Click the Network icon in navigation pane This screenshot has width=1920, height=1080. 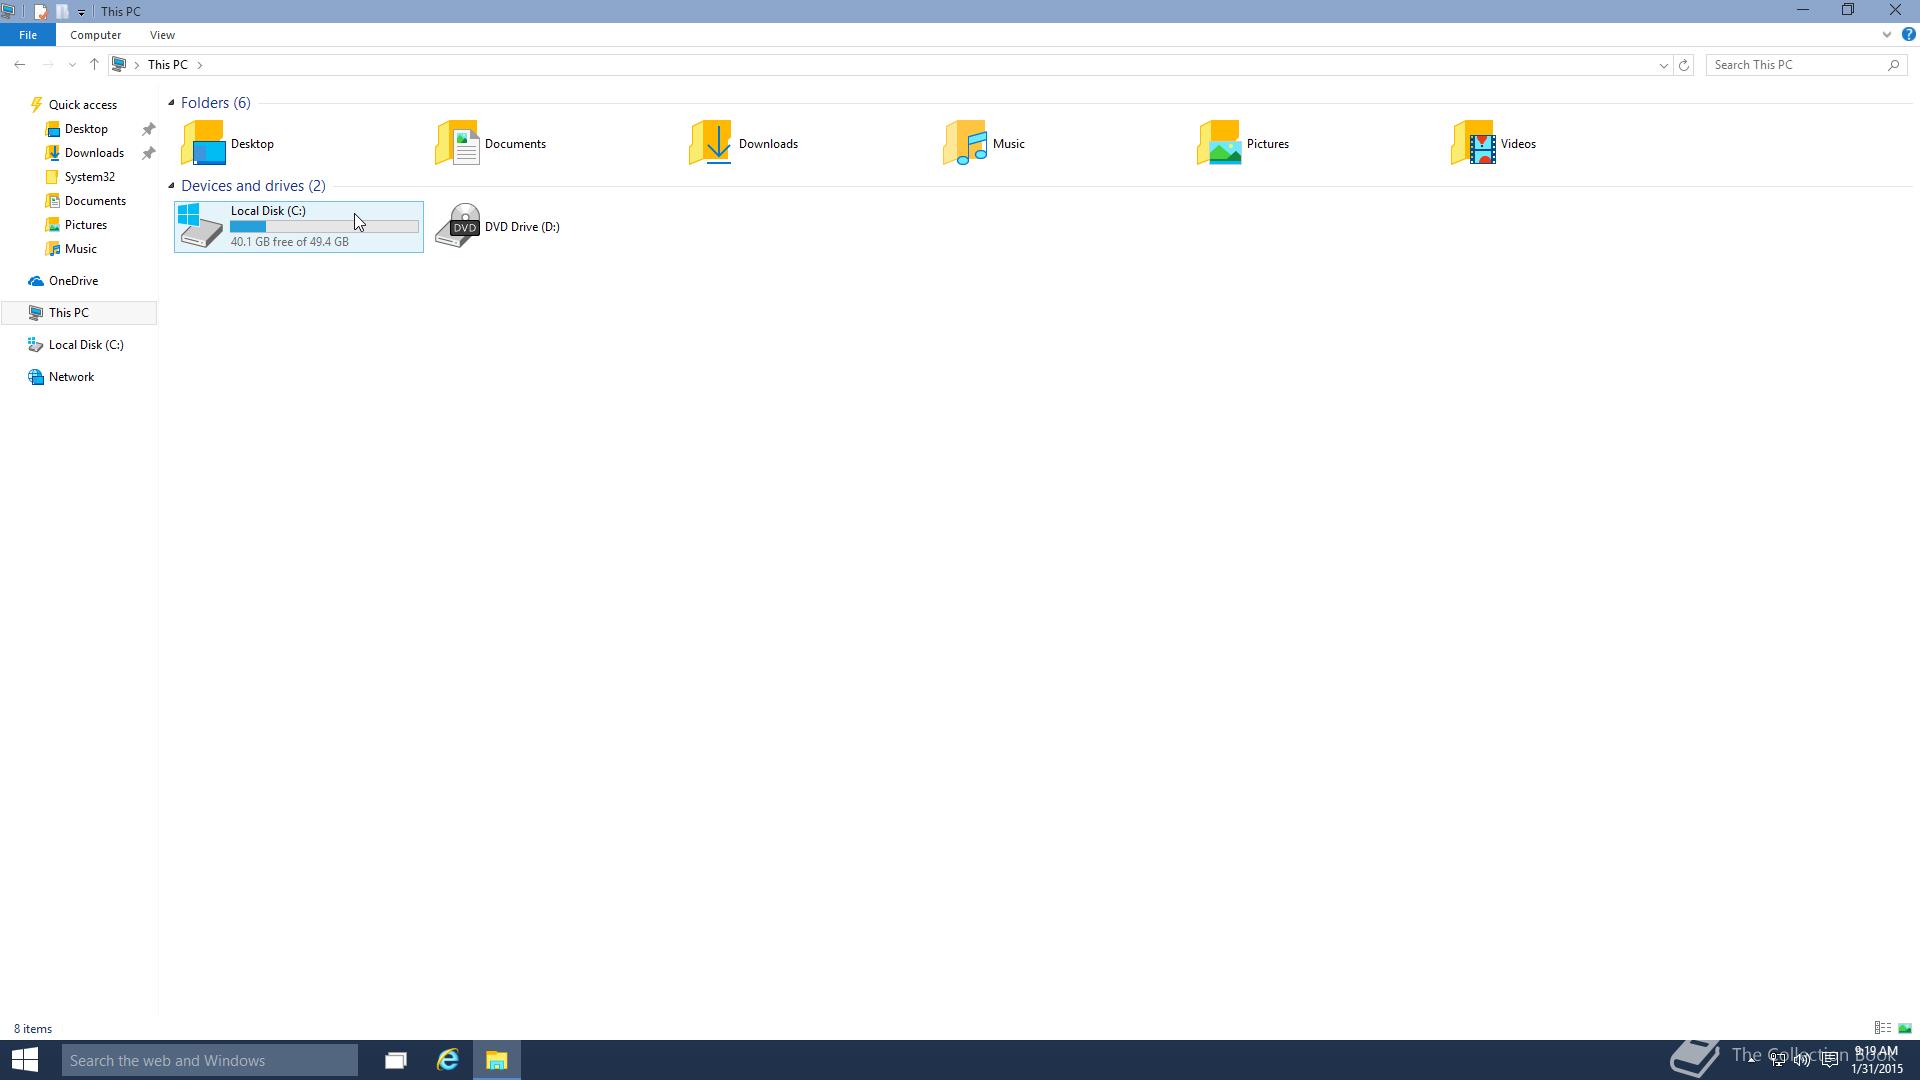coord(36,377)
